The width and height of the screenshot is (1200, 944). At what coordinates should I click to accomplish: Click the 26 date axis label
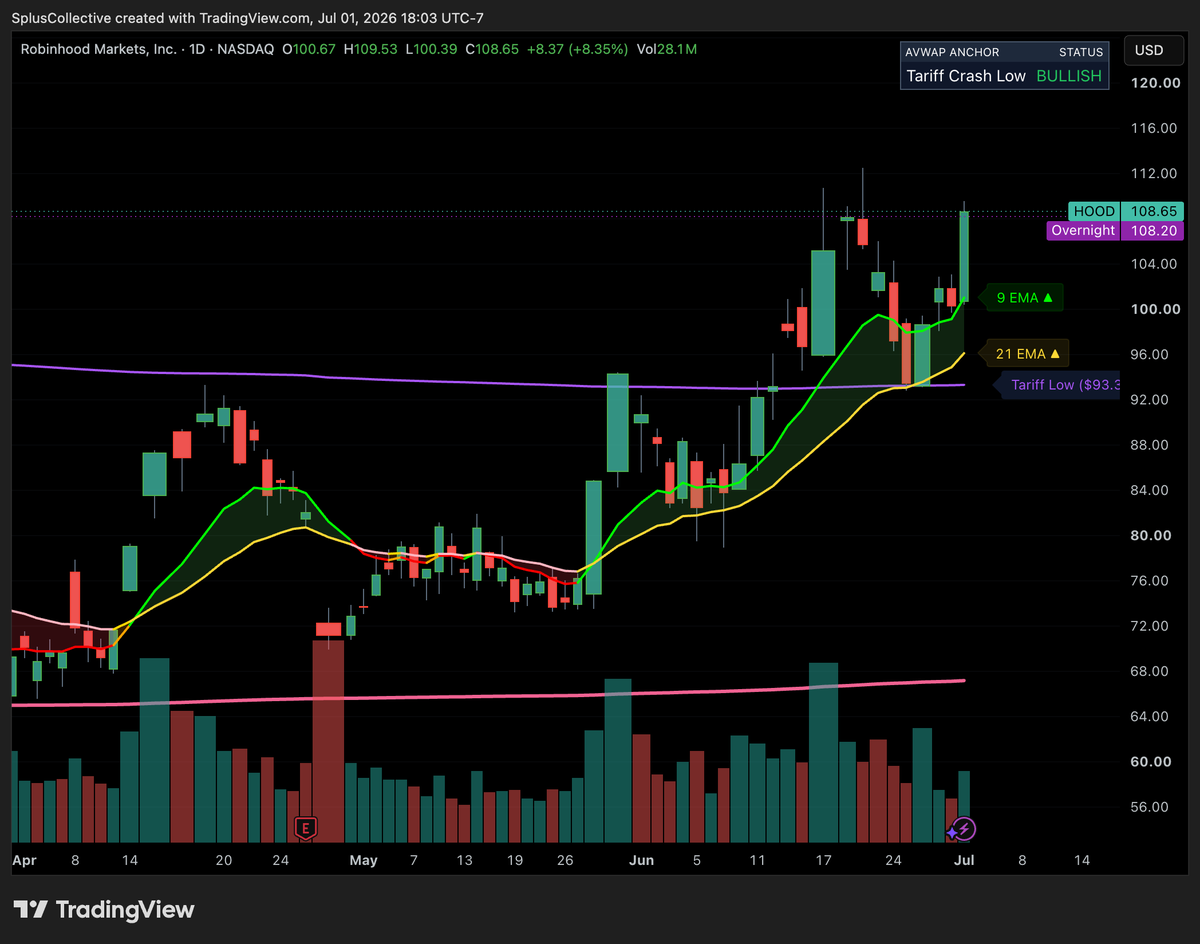(565, 860)
